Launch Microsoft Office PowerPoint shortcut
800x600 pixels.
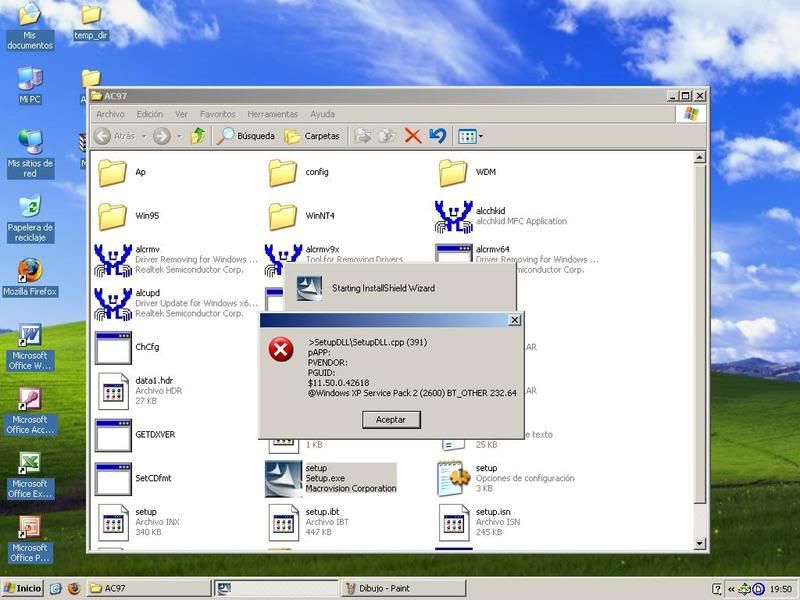30,540
